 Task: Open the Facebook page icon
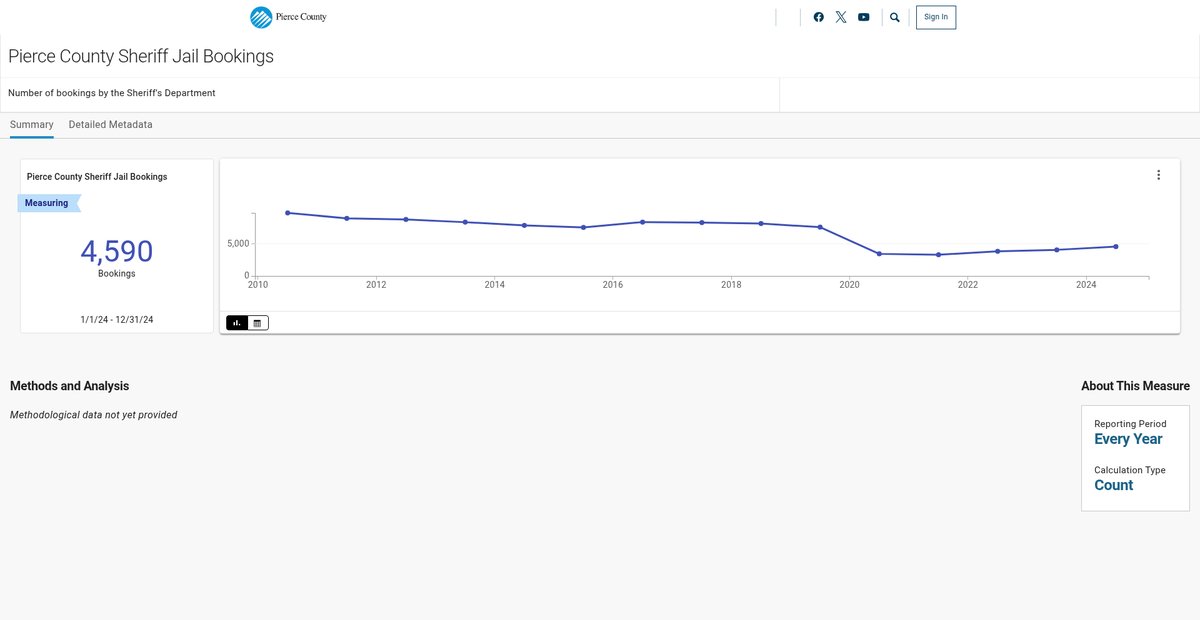[818, 17]
